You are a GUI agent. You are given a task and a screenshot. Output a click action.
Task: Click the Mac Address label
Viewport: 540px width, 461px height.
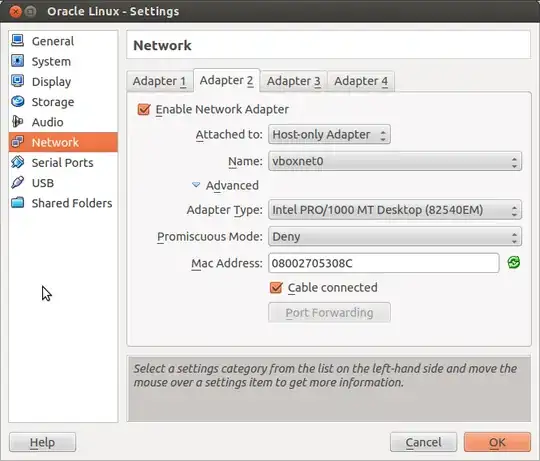227,263
